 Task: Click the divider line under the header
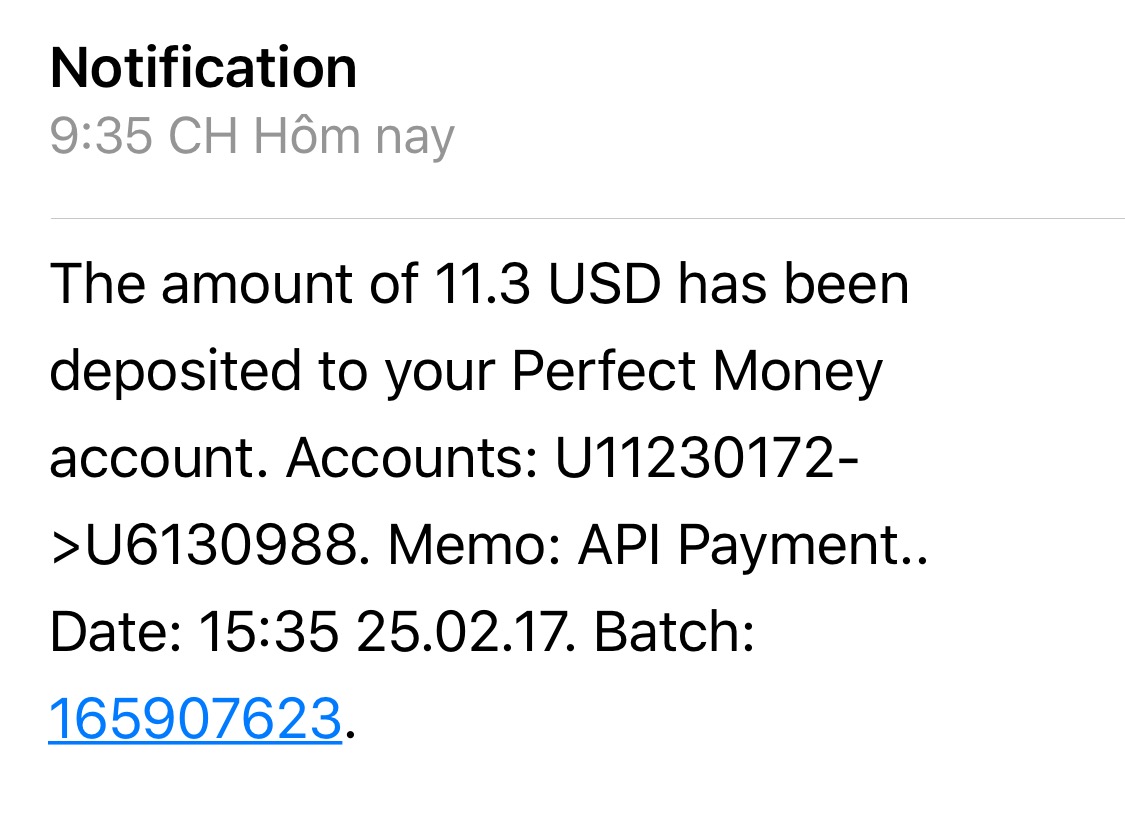click(586, 217)
